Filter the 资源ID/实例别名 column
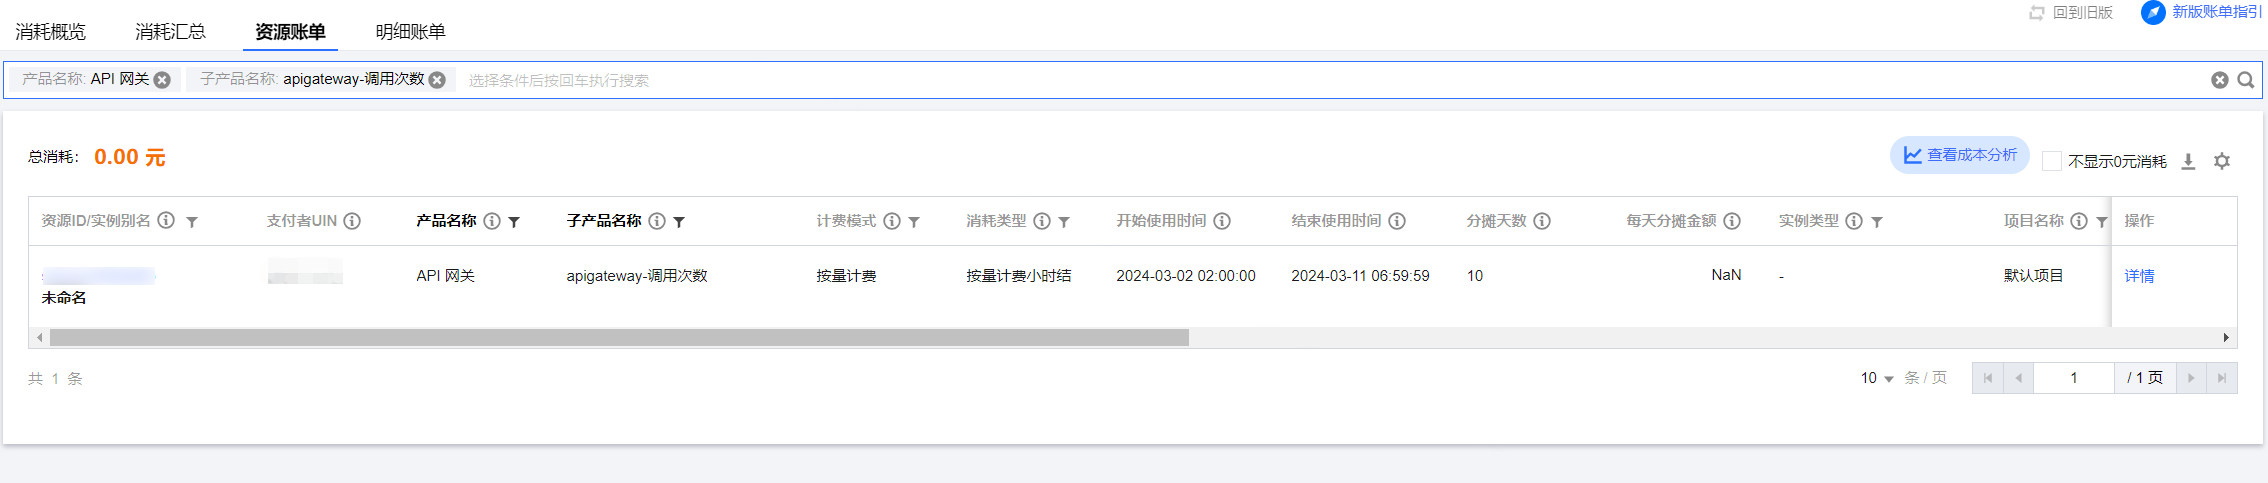The image size is (2268, 483). (x=192, y=222)
